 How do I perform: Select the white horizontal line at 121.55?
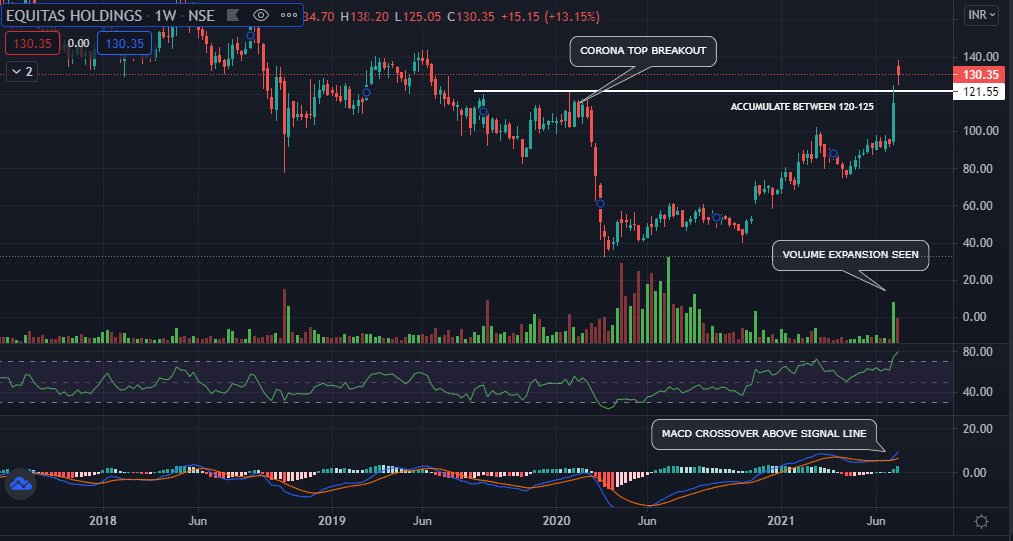coord(711,91)
